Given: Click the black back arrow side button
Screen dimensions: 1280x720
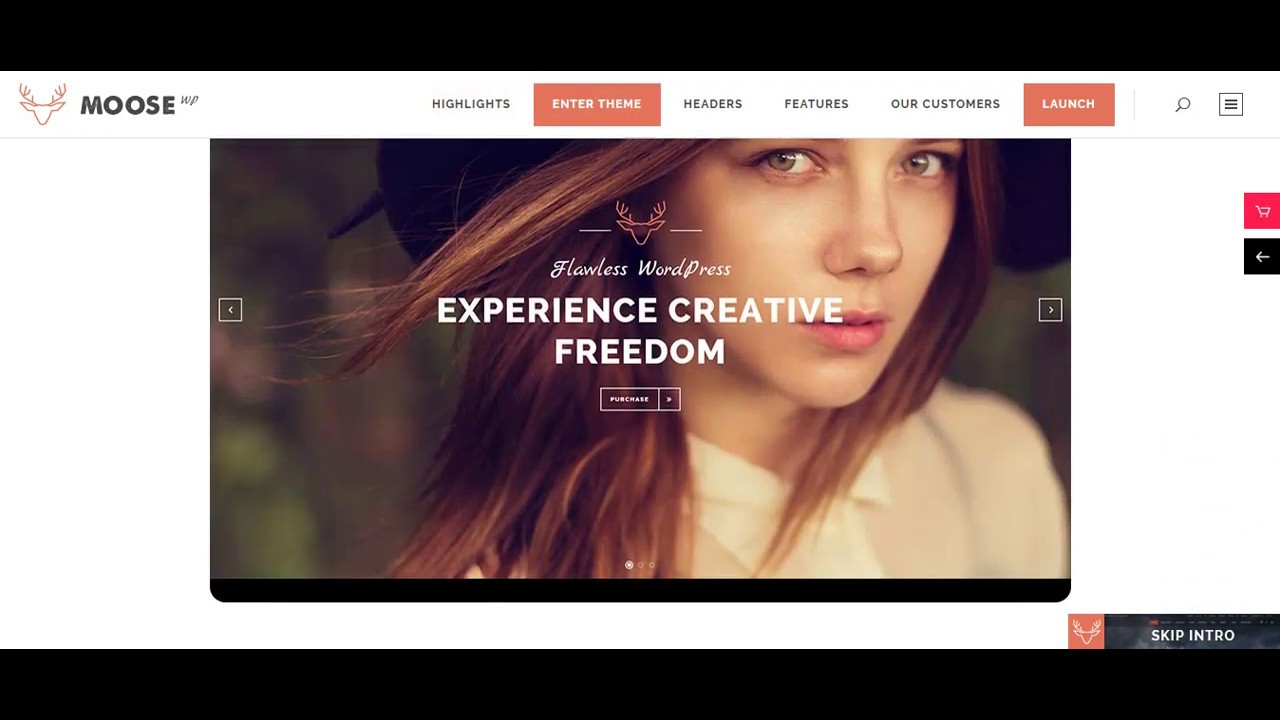Looking at the screenshot, I should pos(1262,257).
